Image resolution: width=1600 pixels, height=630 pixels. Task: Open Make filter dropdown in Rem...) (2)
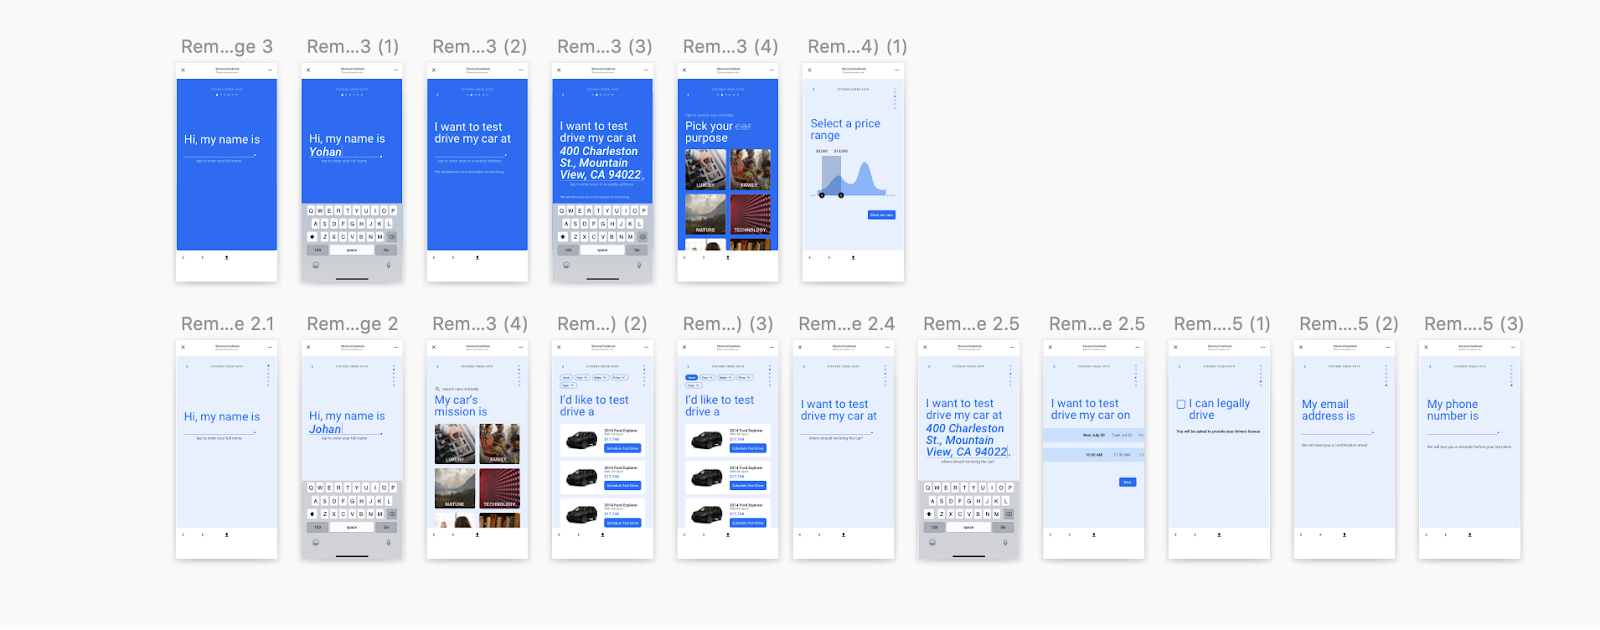pos(600,378)
